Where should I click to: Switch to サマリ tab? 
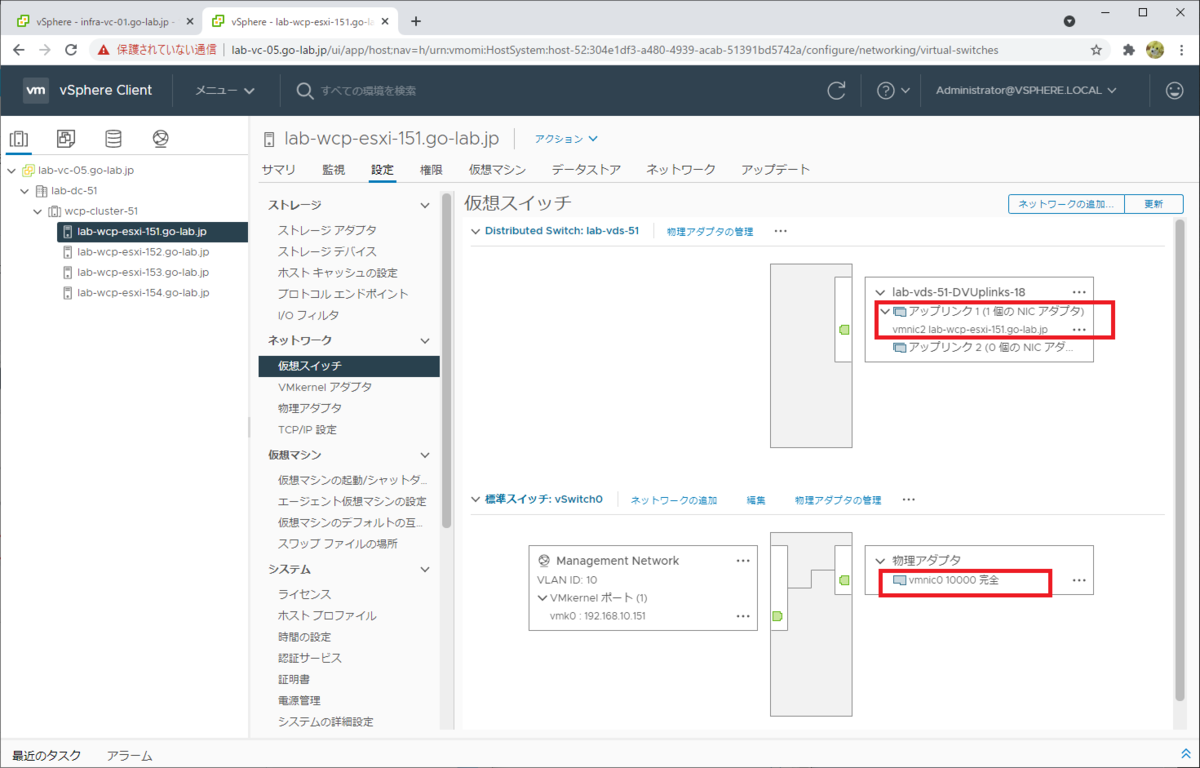pyautogui.click(x=279, y=169)
